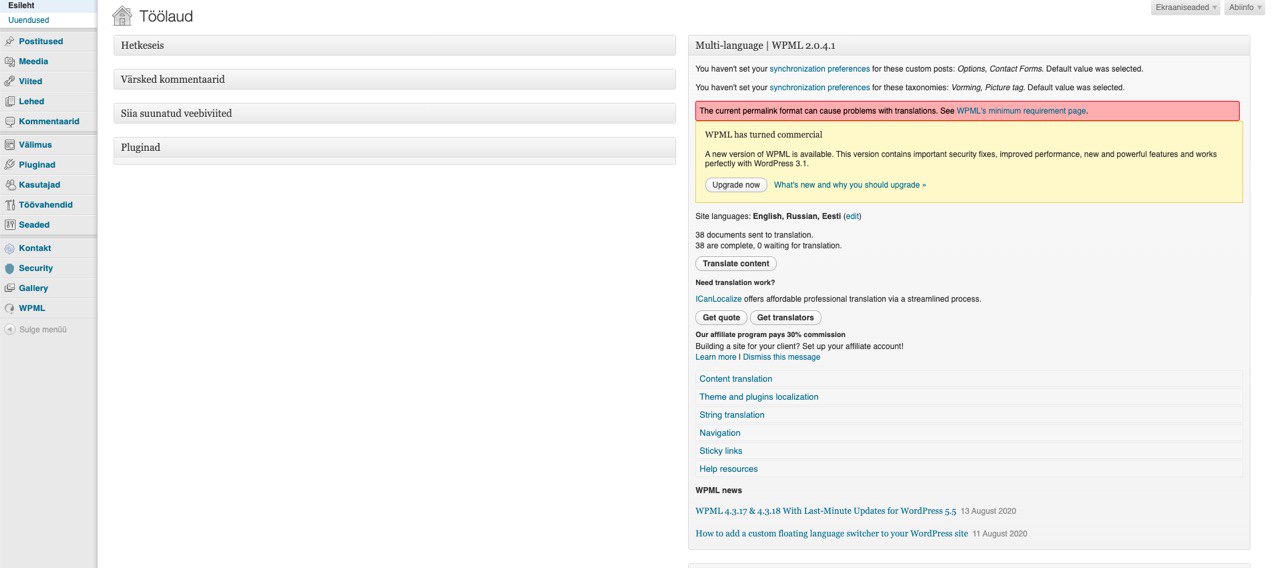
Task: Expand Siia suunatud veebiviited widget
Action: [395, 113]
